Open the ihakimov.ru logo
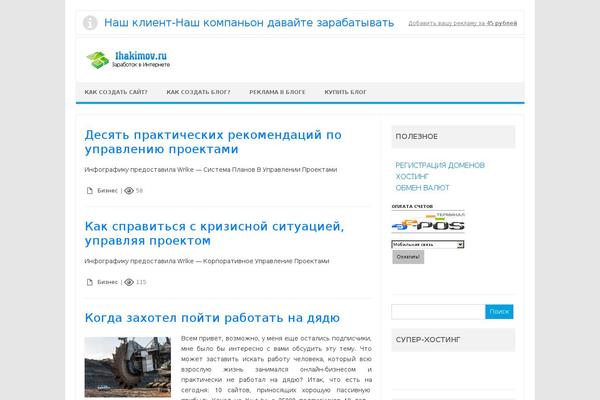600x400 pixels. point(128,60)
